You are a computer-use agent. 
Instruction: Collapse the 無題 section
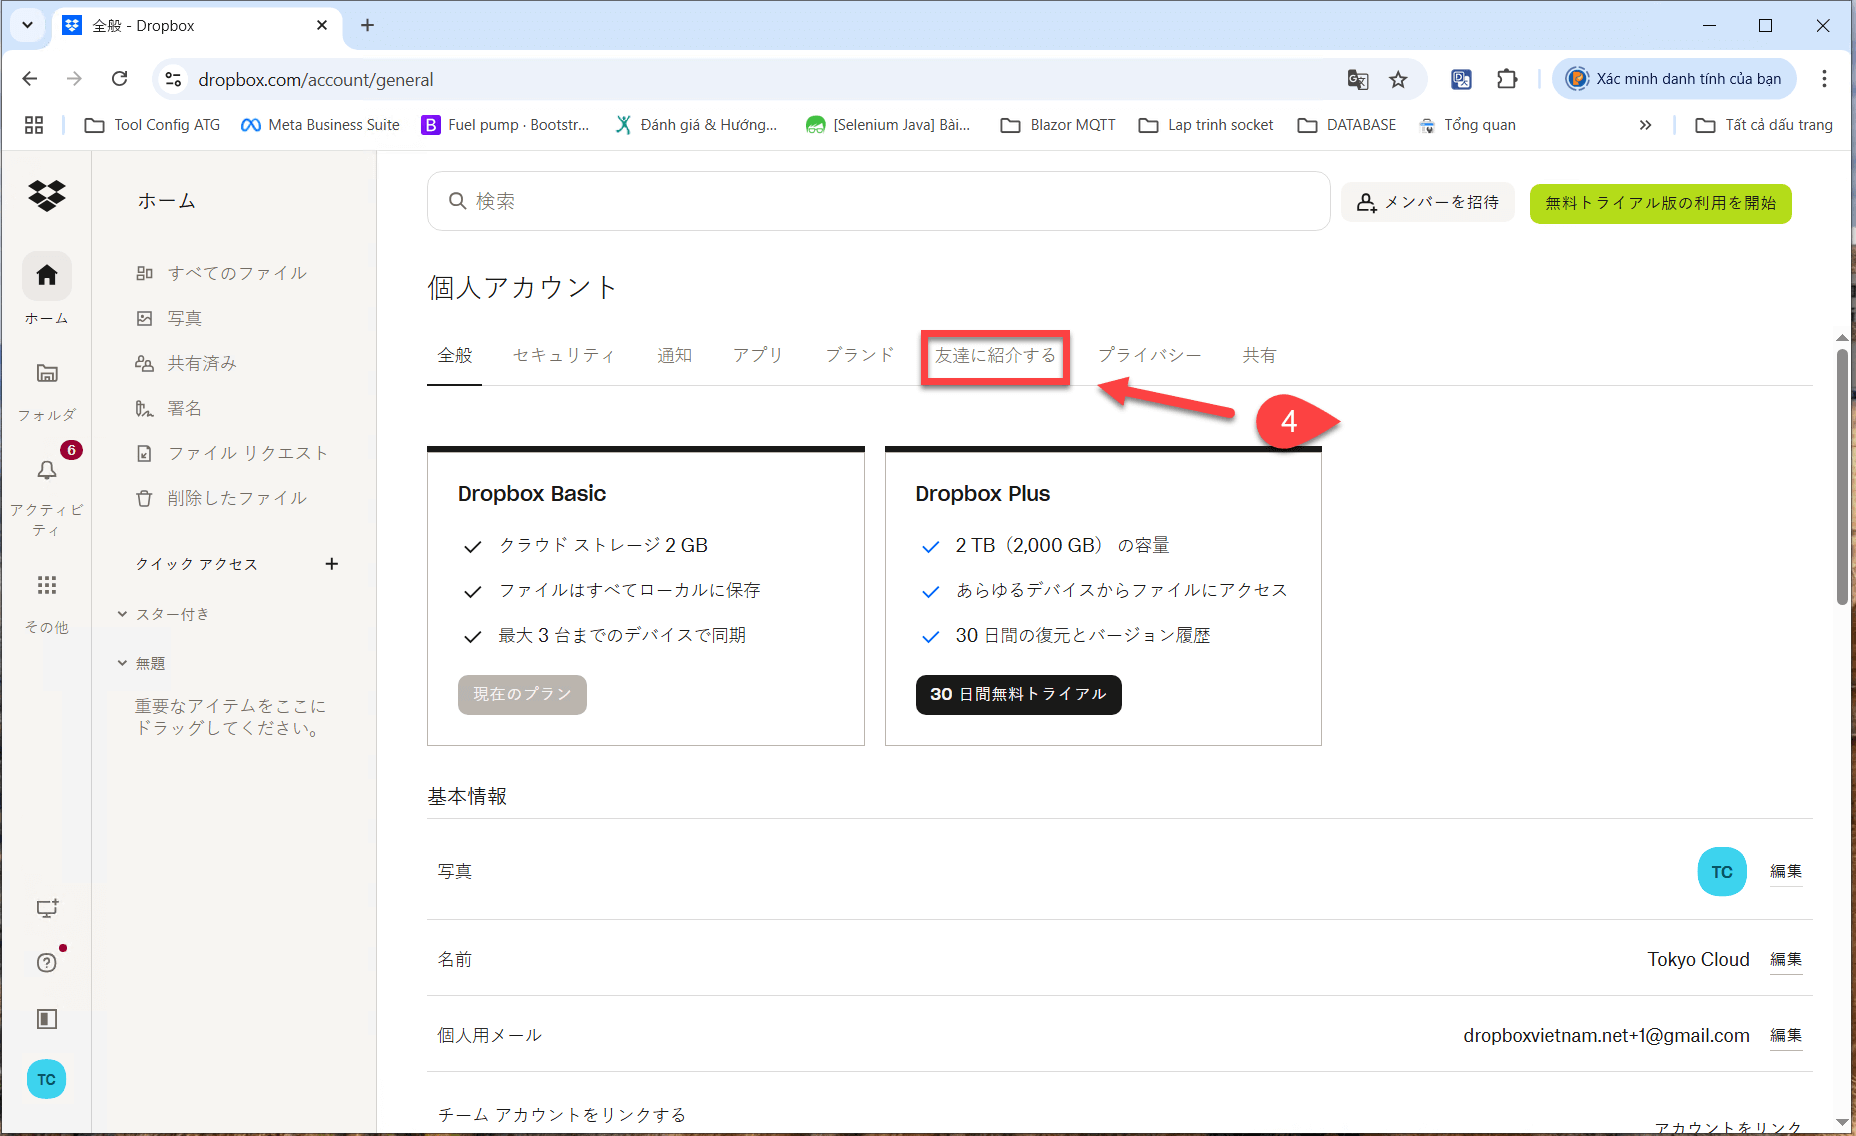tap(122, 663)
